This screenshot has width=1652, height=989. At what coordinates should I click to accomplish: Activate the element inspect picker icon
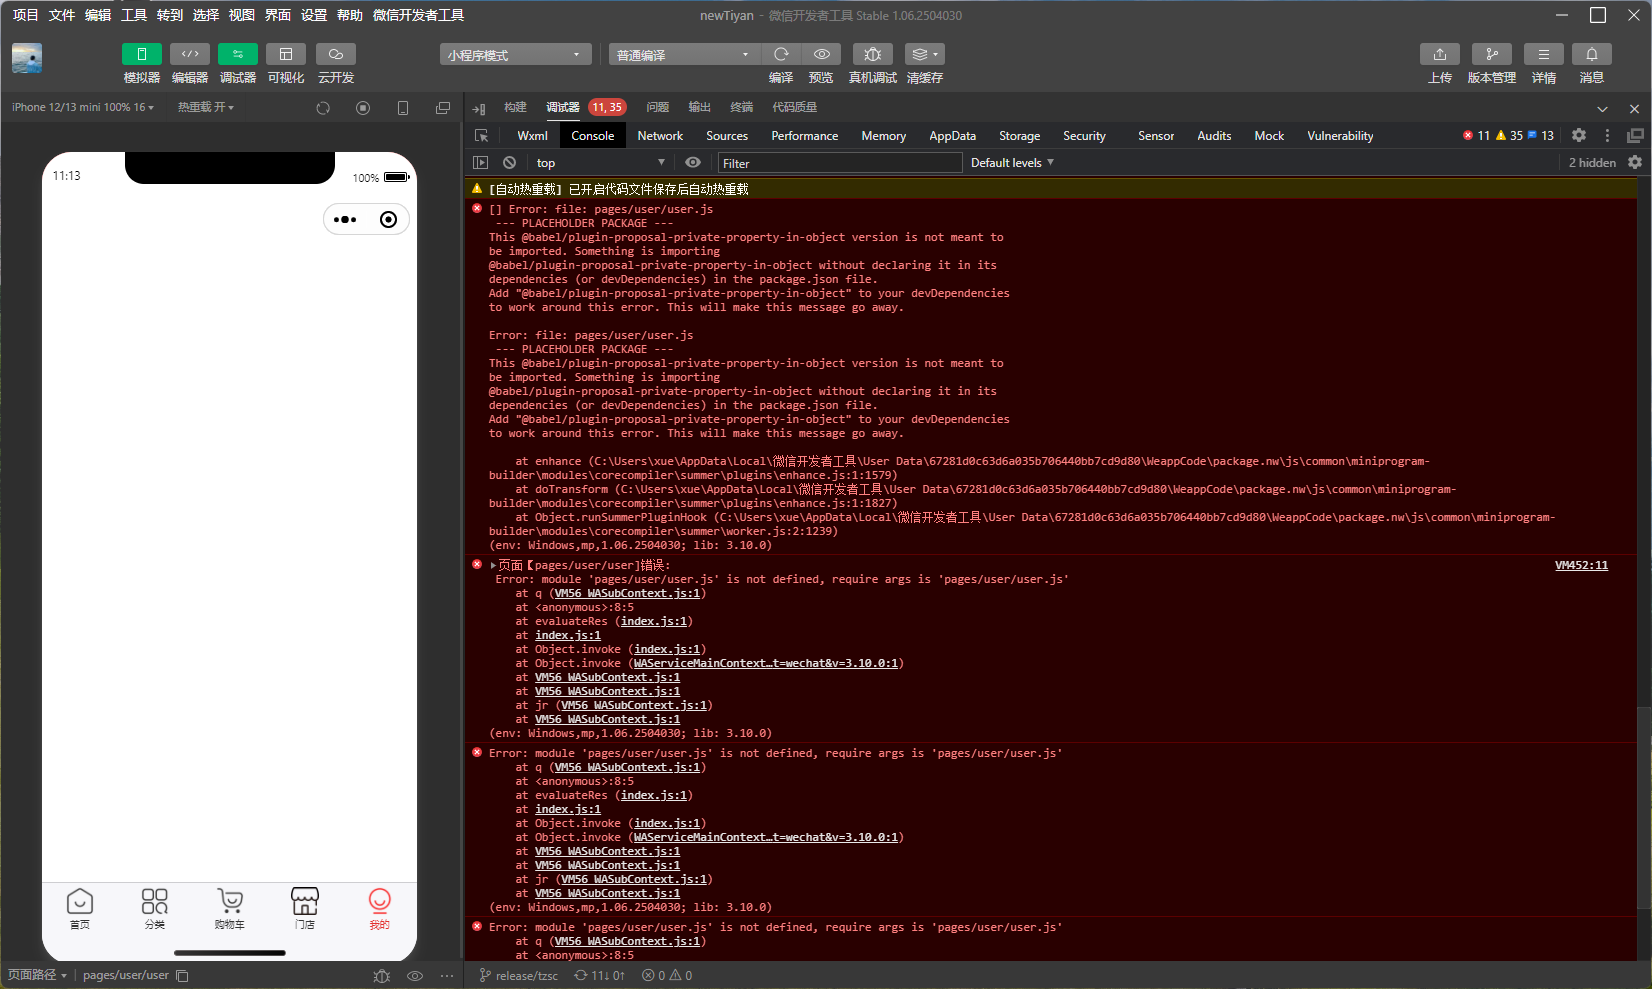[x=481, y=135]
